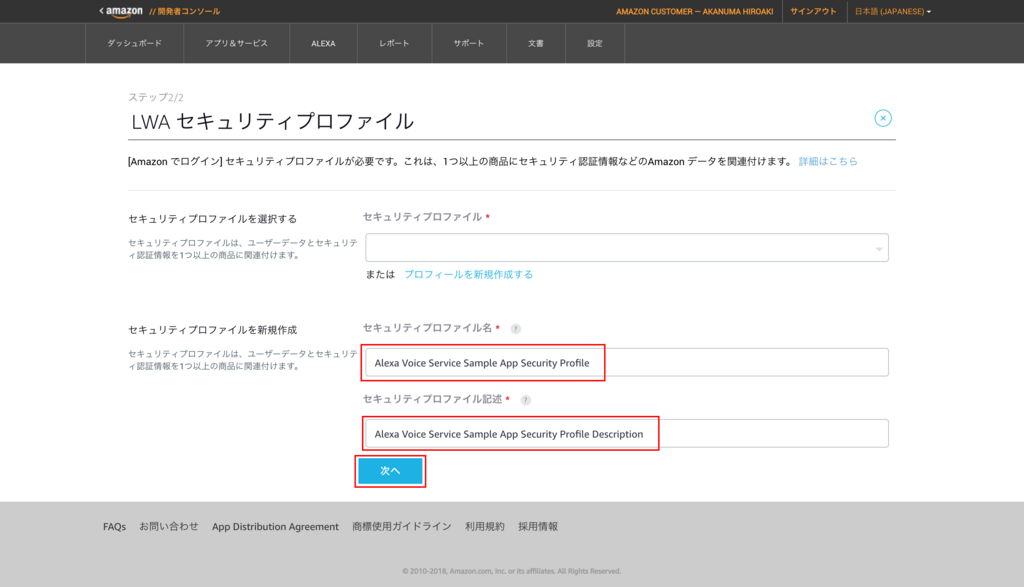Open the セキュリティプロファイル dropdown
Screen dimensions: 1024x587
point(627,248)
